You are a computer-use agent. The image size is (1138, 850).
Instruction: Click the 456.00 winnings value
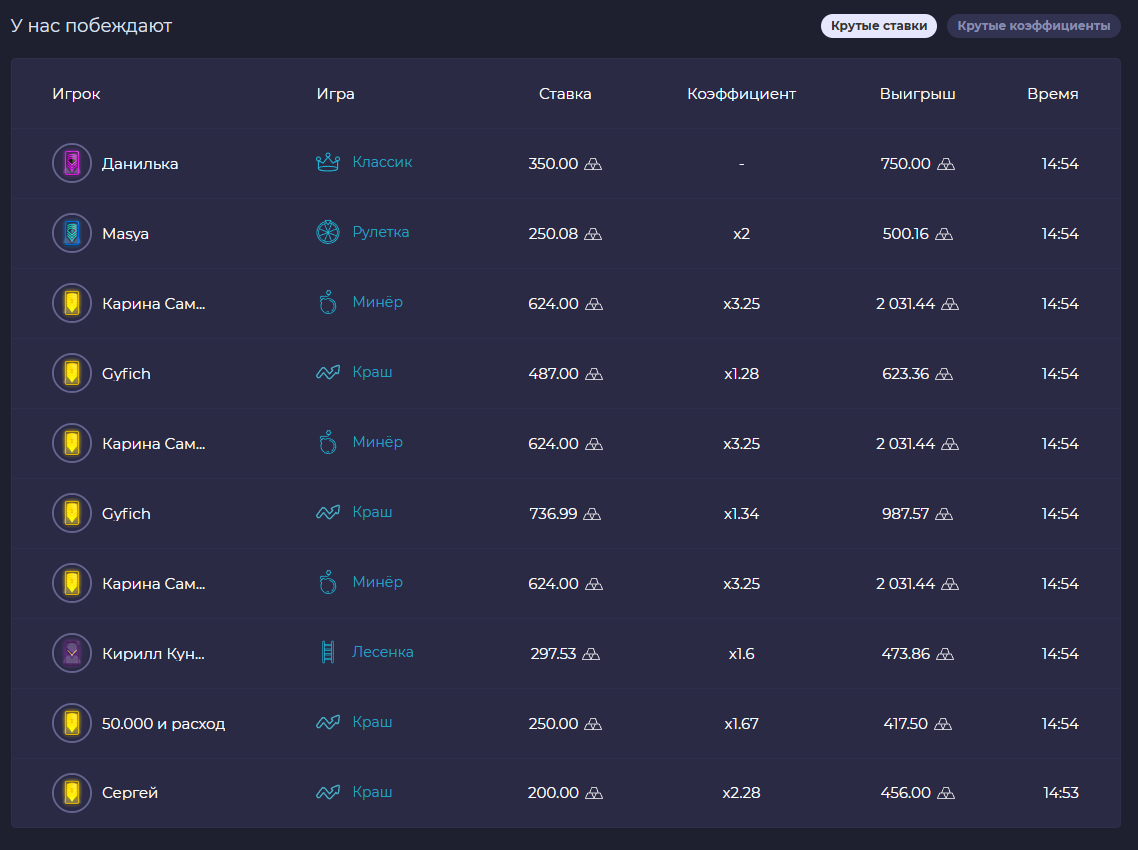click(905, 793)
